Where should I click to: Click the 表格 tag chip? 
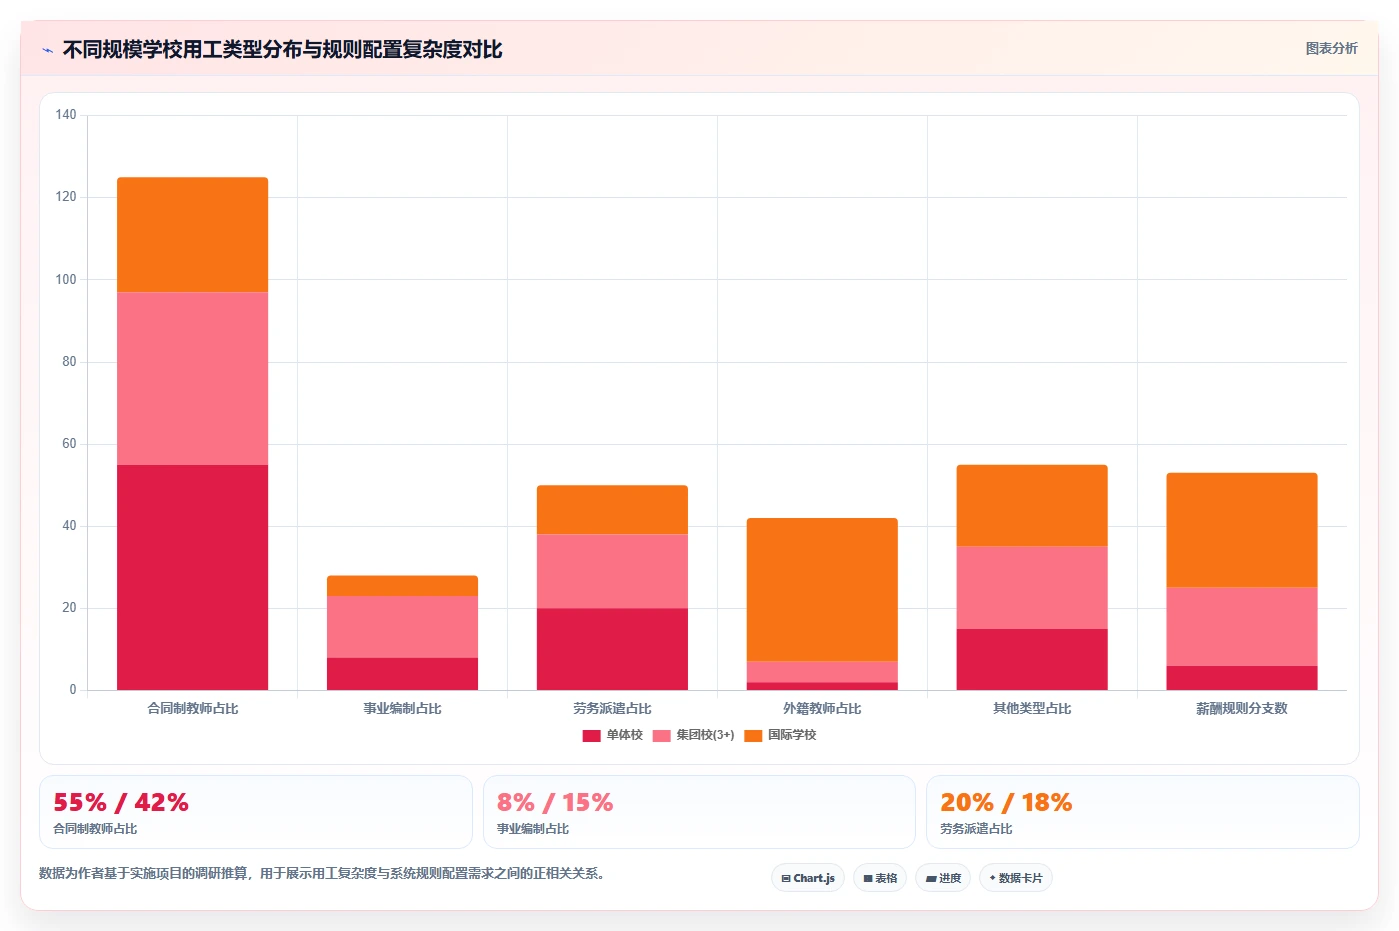pyautogui.click(x=880, y=878)
